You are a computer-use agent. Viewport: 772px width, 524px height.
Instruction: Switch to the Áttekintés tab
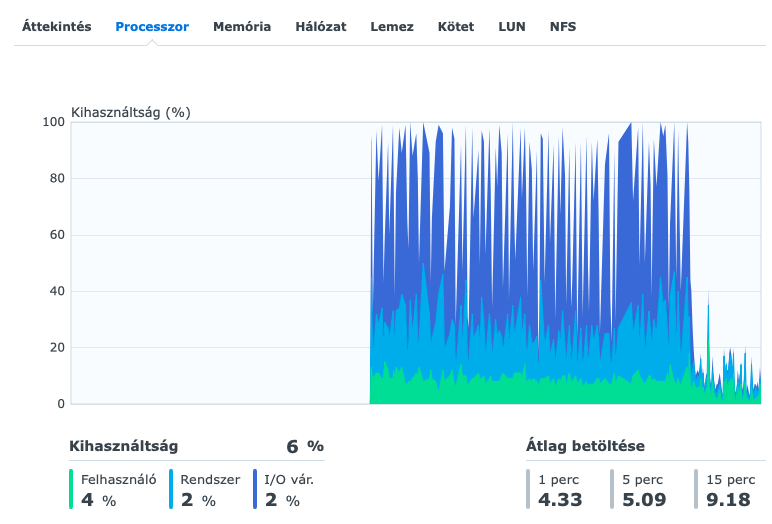(57, 27)
